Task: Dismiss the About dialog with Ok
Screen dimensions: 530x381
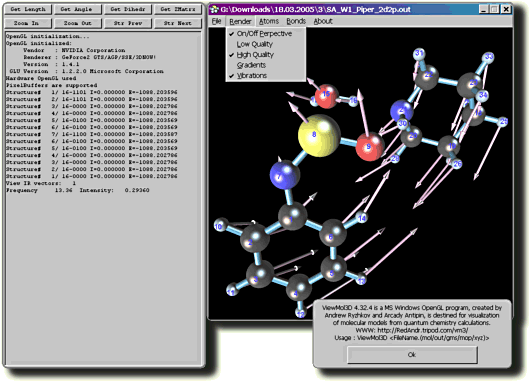Action: (412, 355)
